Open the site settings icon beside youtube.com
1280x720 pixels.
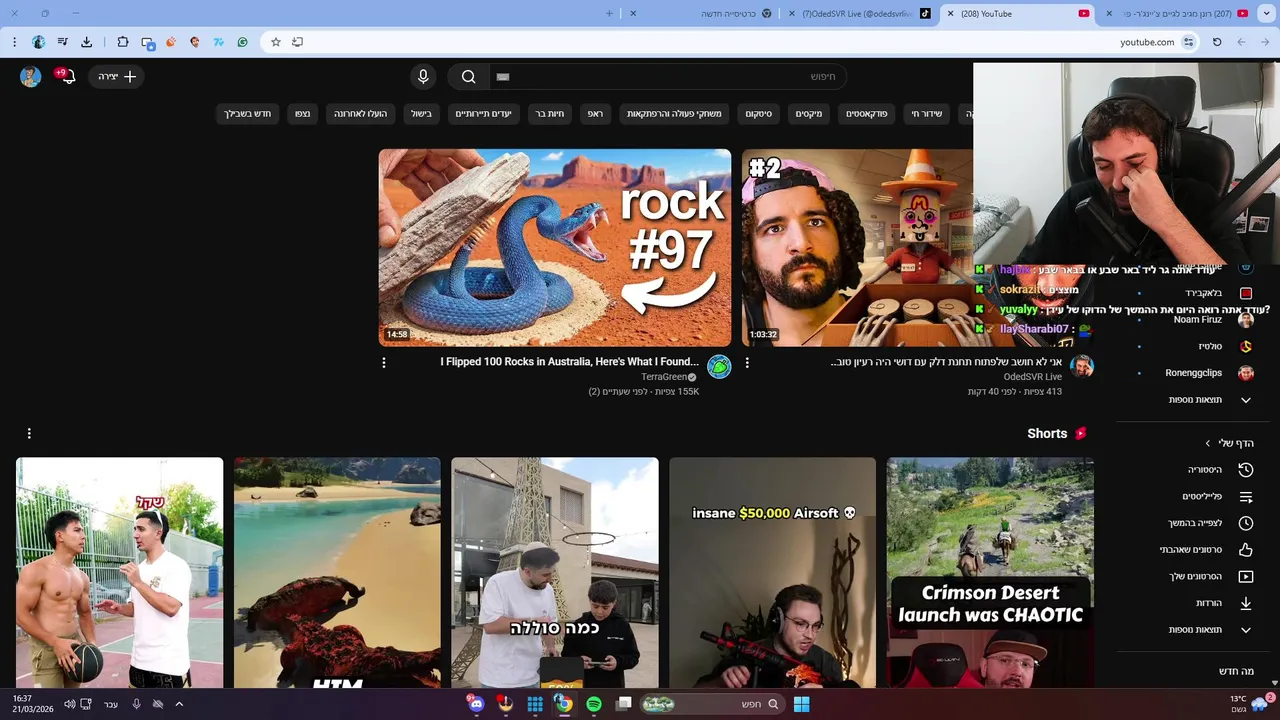tap(1188, 42)
